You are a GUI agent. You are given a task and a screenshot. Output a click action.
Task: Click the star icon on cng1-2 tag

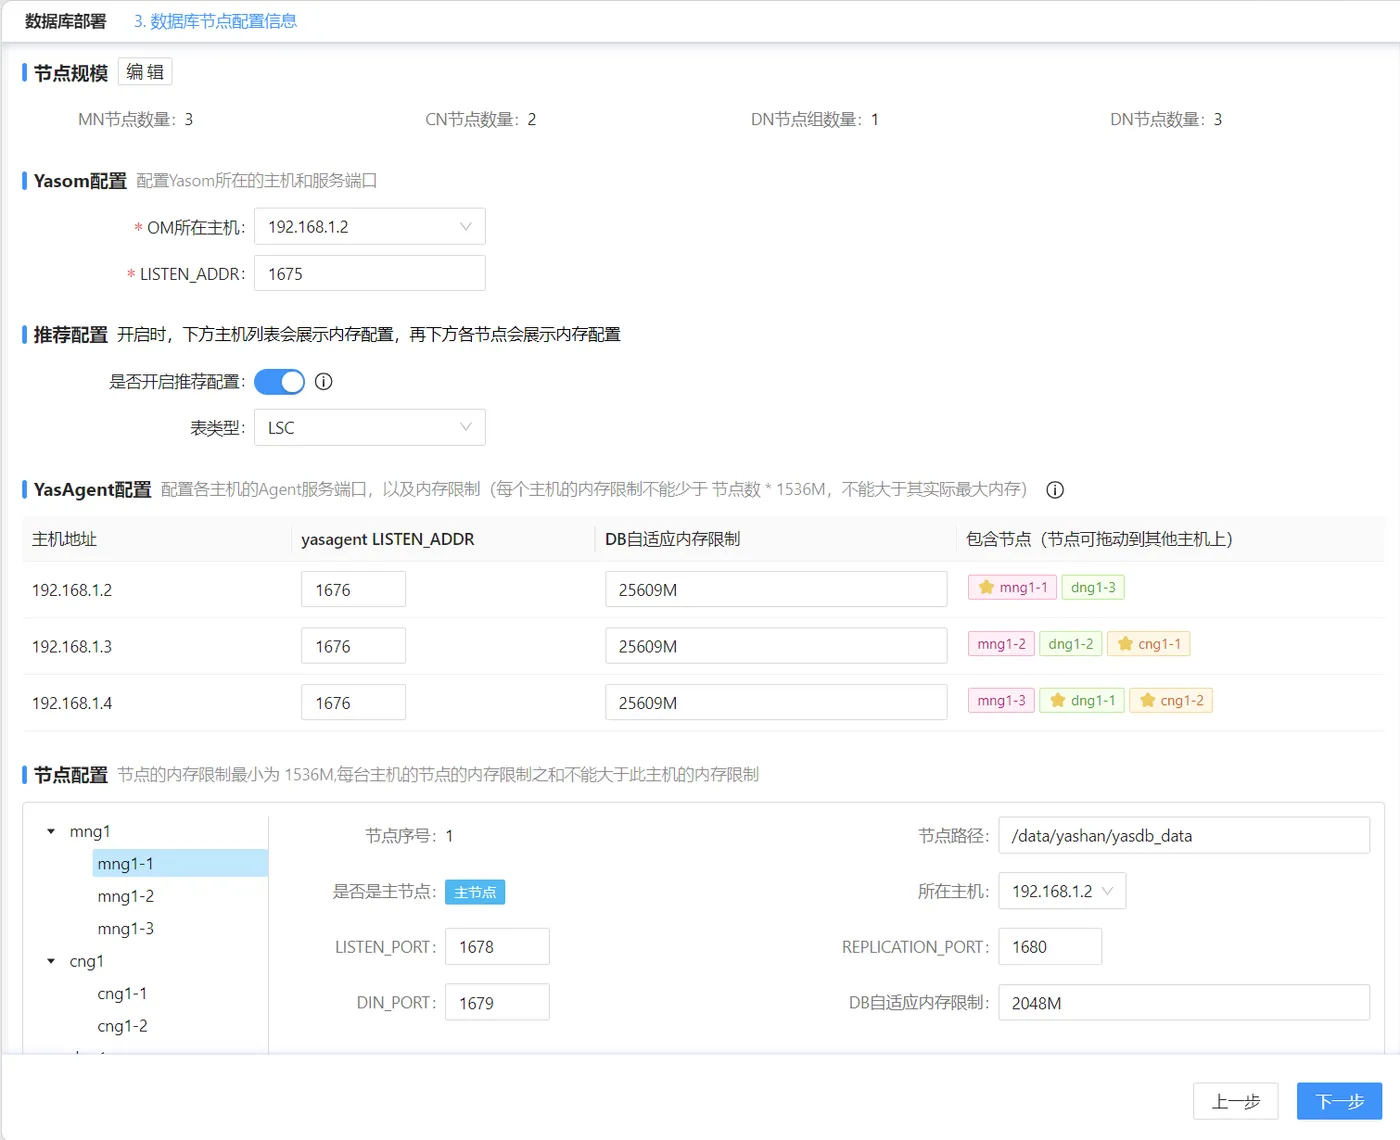pos(1147,700)
